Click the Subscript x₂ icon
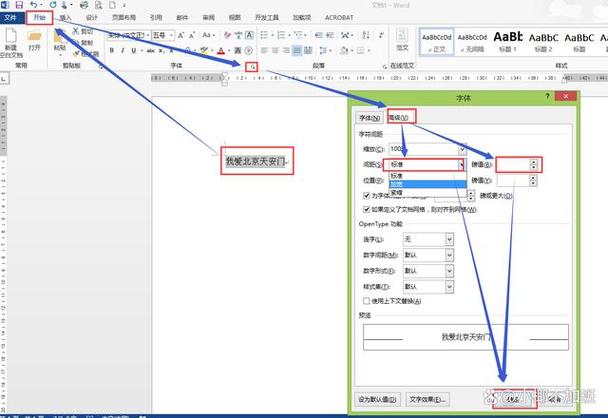 point(161,50)
